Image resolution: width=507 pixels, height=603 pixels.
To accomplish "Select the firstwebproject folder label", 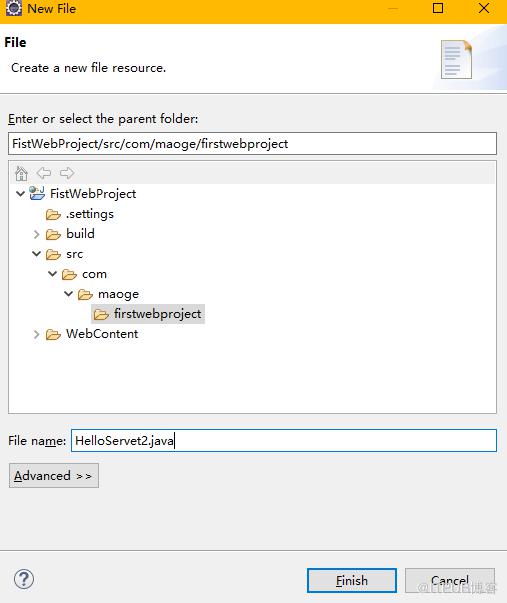I will 157,314.
